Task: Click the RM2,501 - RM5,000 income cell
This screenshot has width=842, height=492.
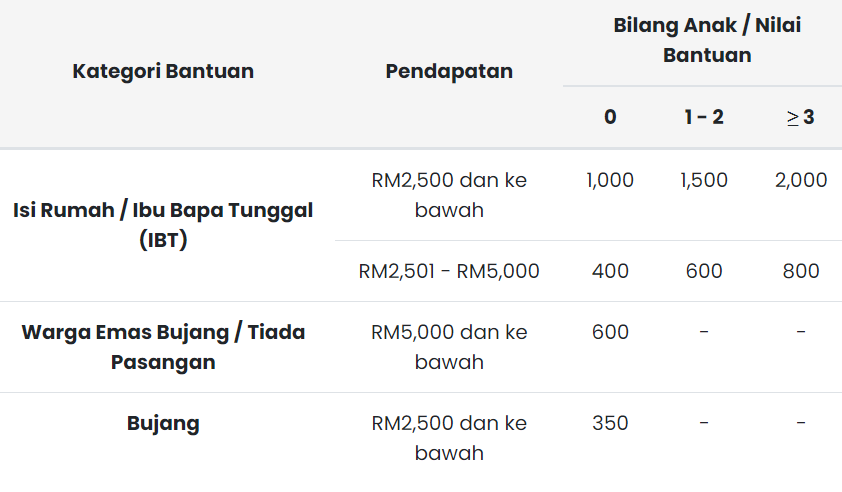Action: point(449,271)
